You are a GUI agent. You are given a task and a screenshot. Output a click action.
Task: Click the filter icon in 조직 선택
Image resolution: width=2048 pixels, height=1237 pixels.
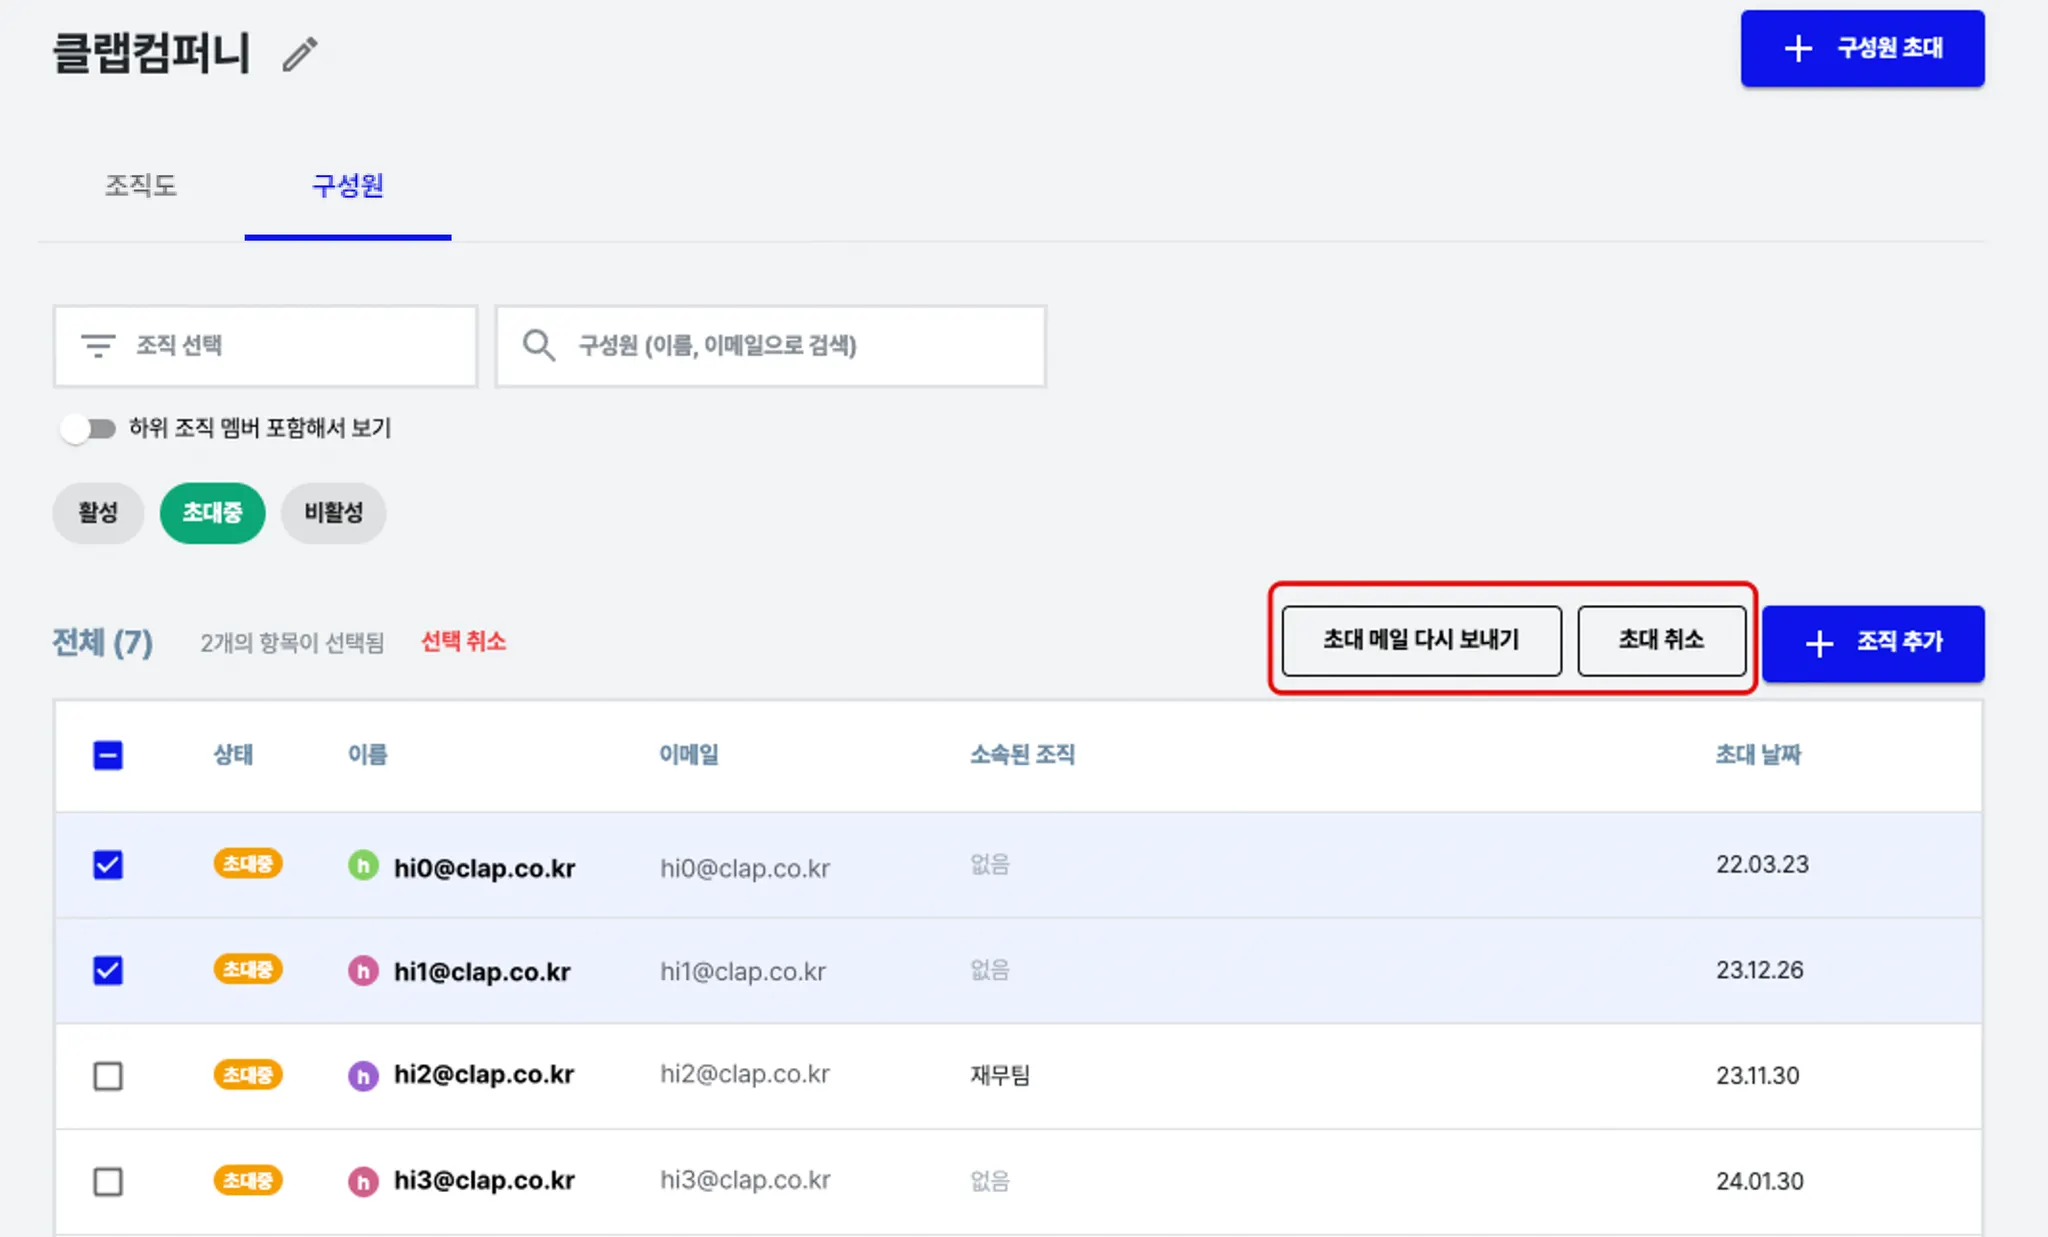point(98,345)
